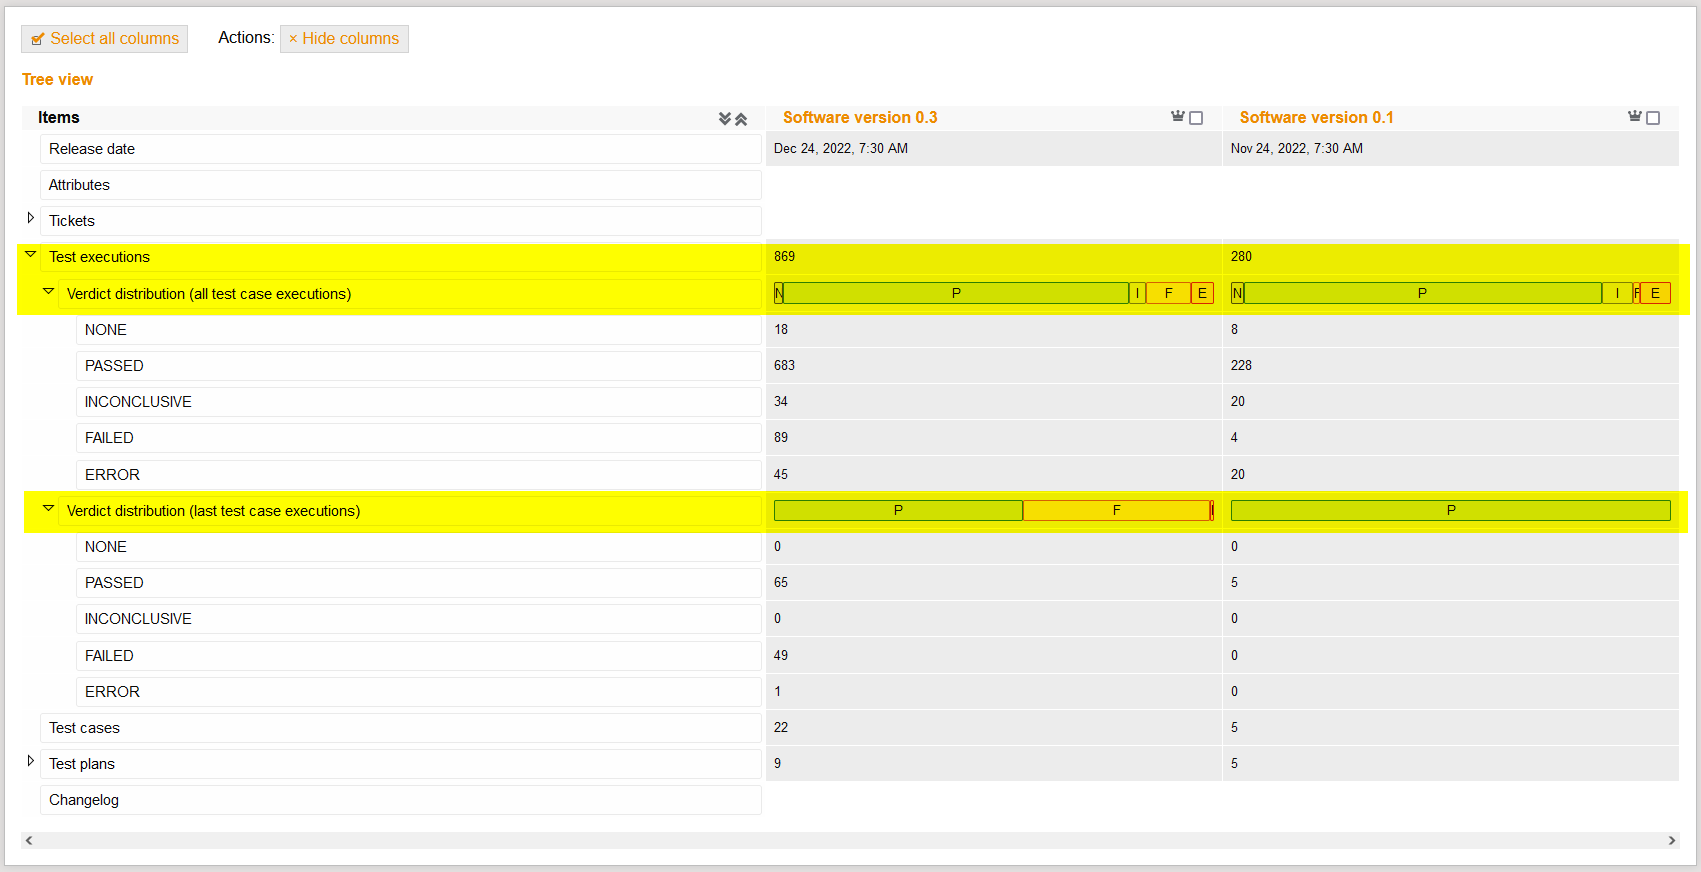Click the Hide columns action button
Screen dimensions: 1701x872
[x=344, y=39]
